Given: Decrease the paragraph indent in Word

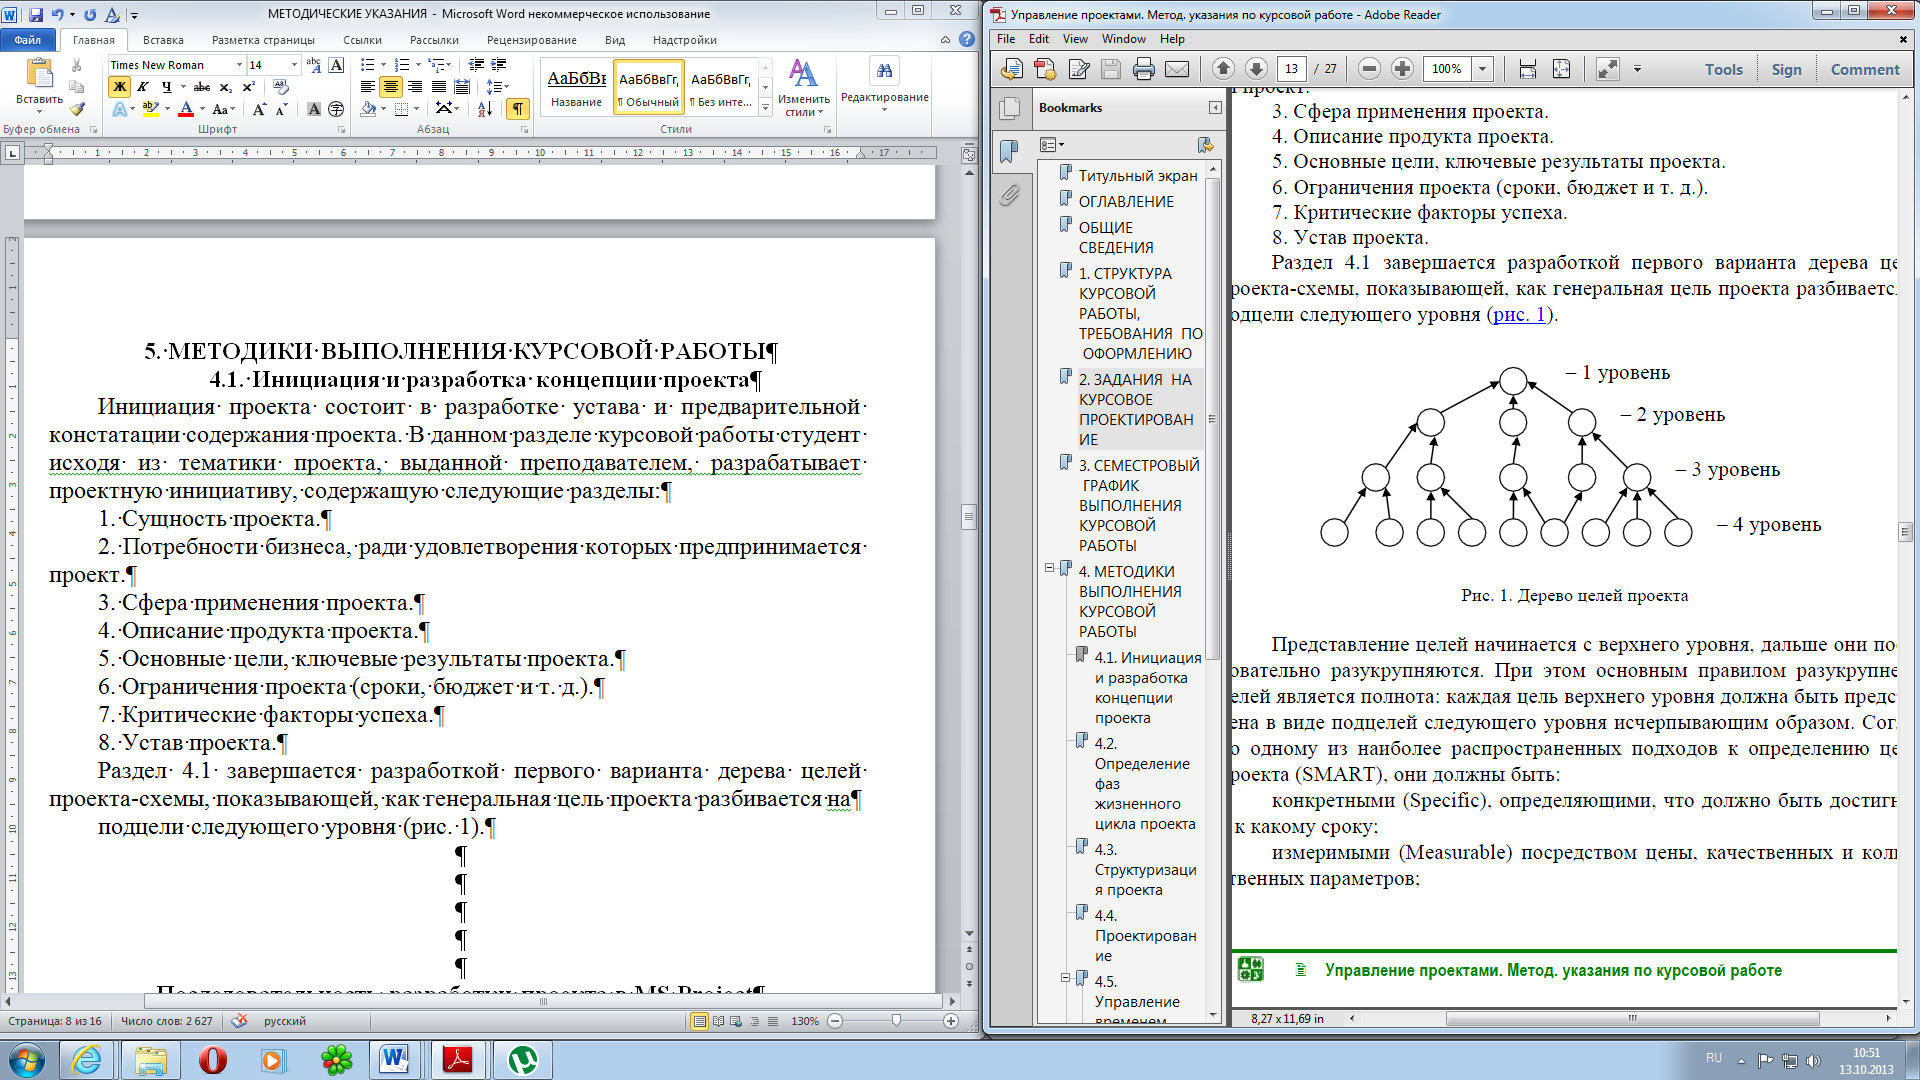Looking at the screenshot, I should (476, 65).
